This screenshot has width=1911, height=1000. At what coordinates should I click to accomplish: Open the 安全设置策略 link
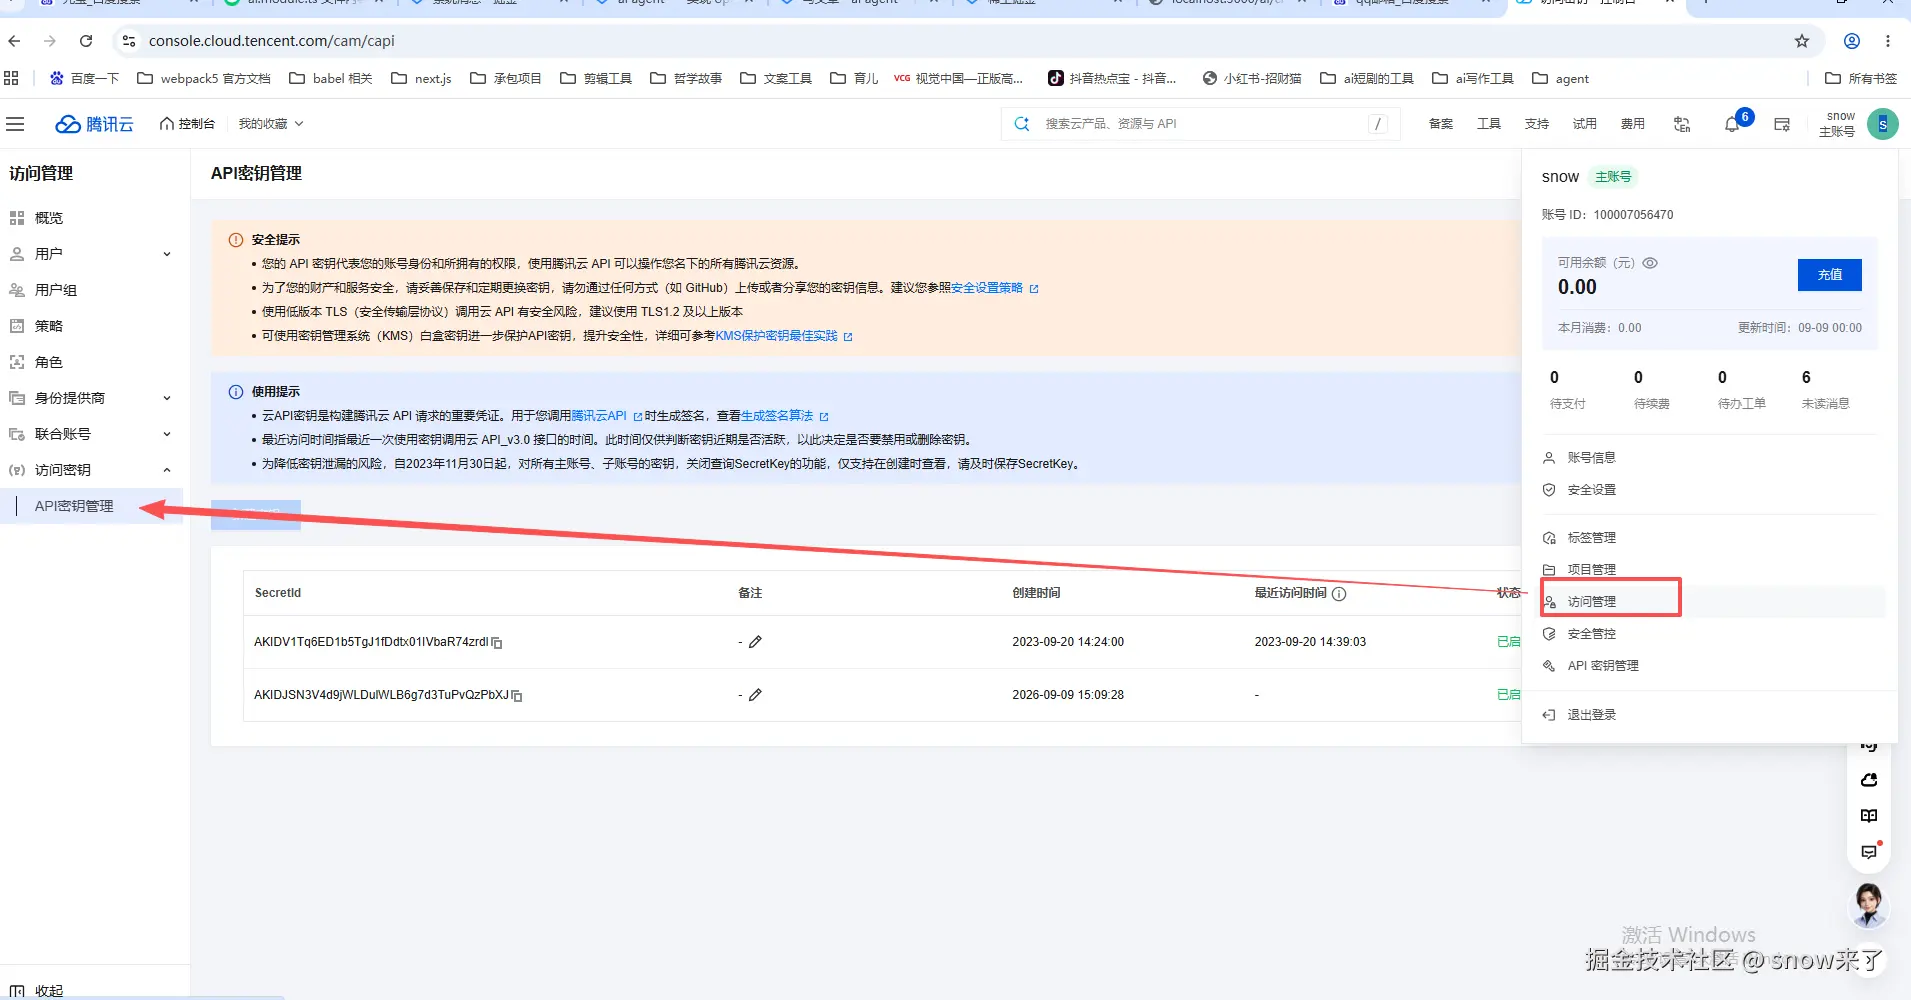pyautogui.click(x=987, y=288)
